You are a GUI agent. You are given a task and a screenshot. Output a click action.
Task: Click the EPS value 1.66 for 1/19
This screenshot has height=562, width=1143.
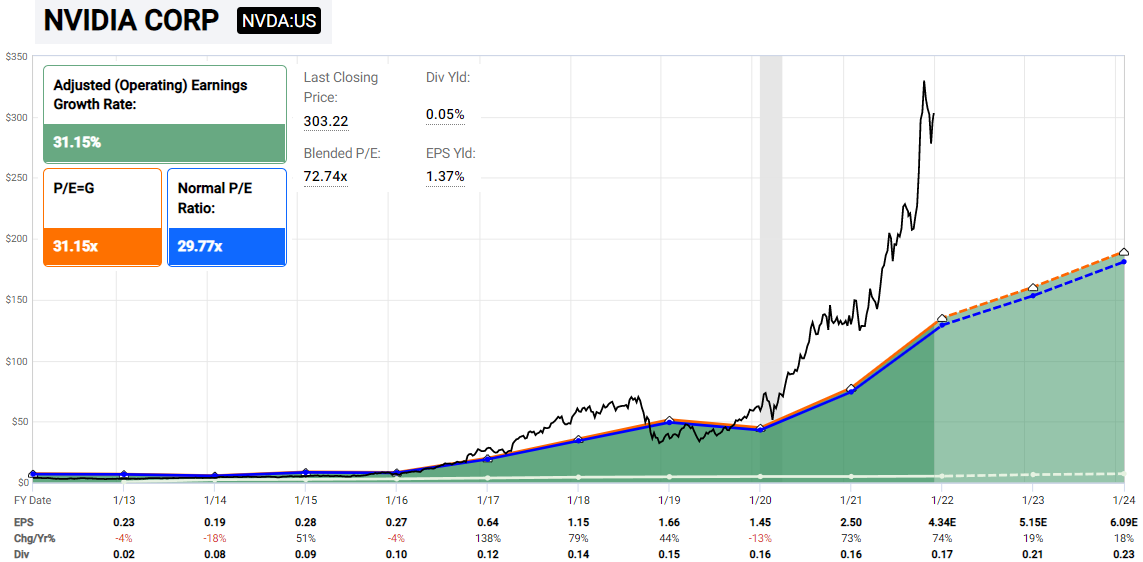click(x=668, y=523)
